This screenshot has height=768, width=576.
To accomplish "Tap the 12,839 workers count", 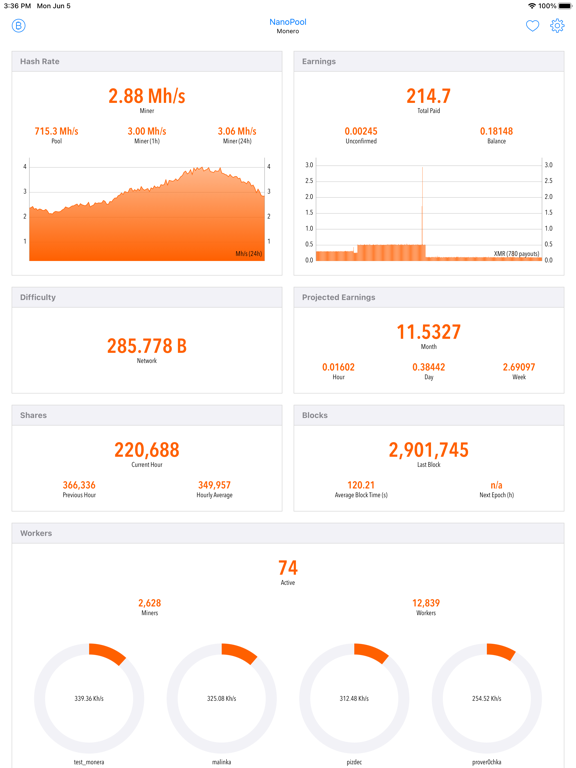I will click(x=426, y=603).
